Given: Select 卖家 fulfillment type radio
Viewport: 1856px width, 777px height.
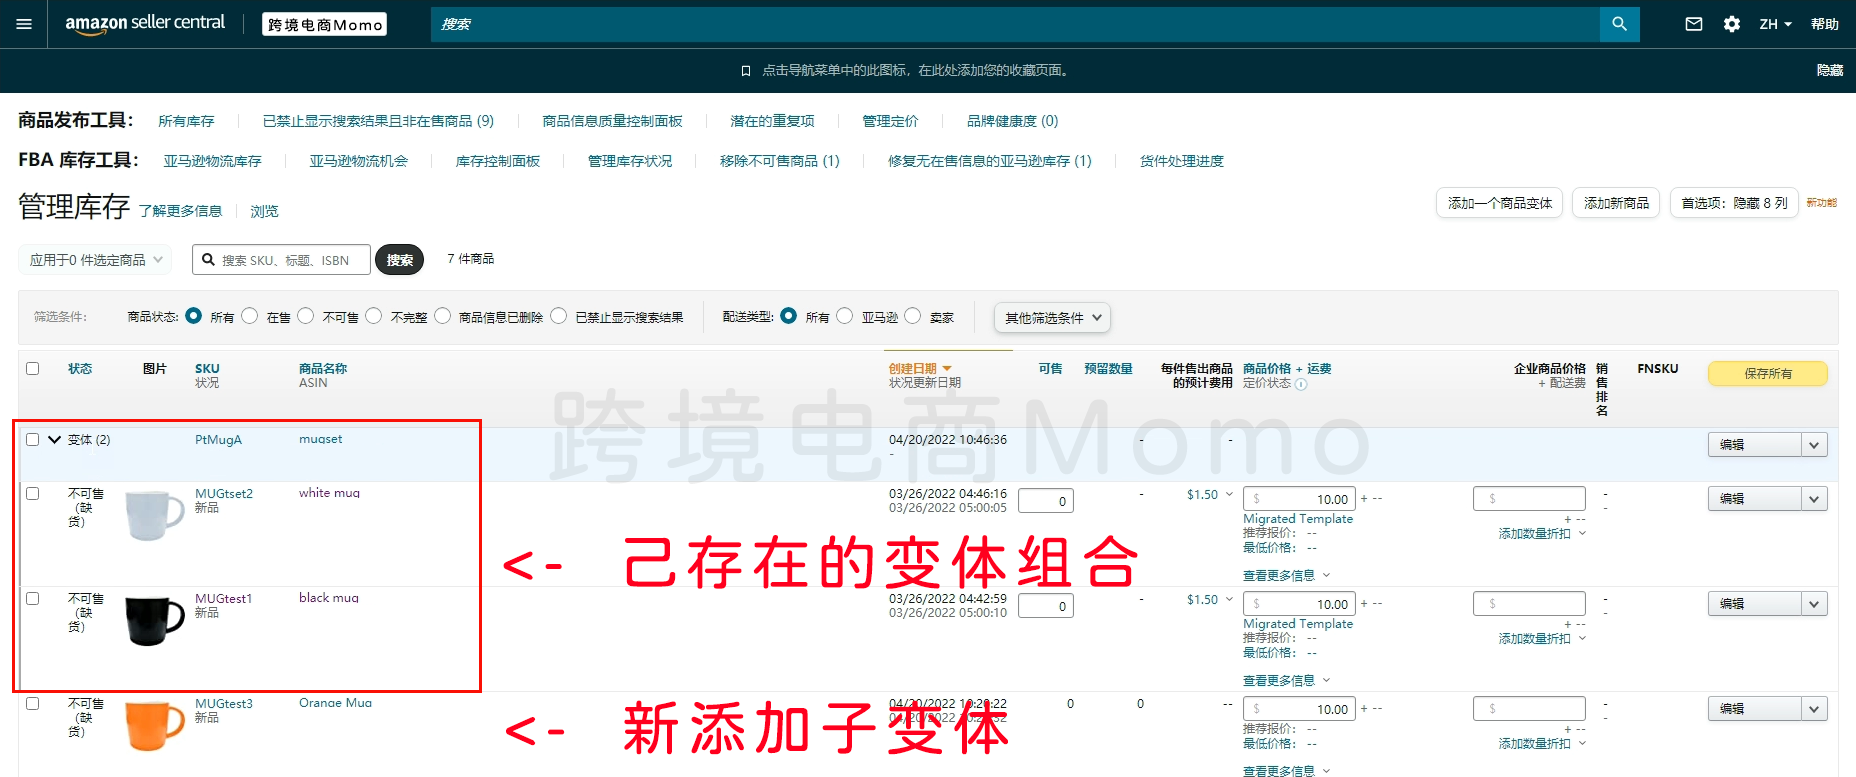Looking at the screenshot, I should click(x=913, y=316).
